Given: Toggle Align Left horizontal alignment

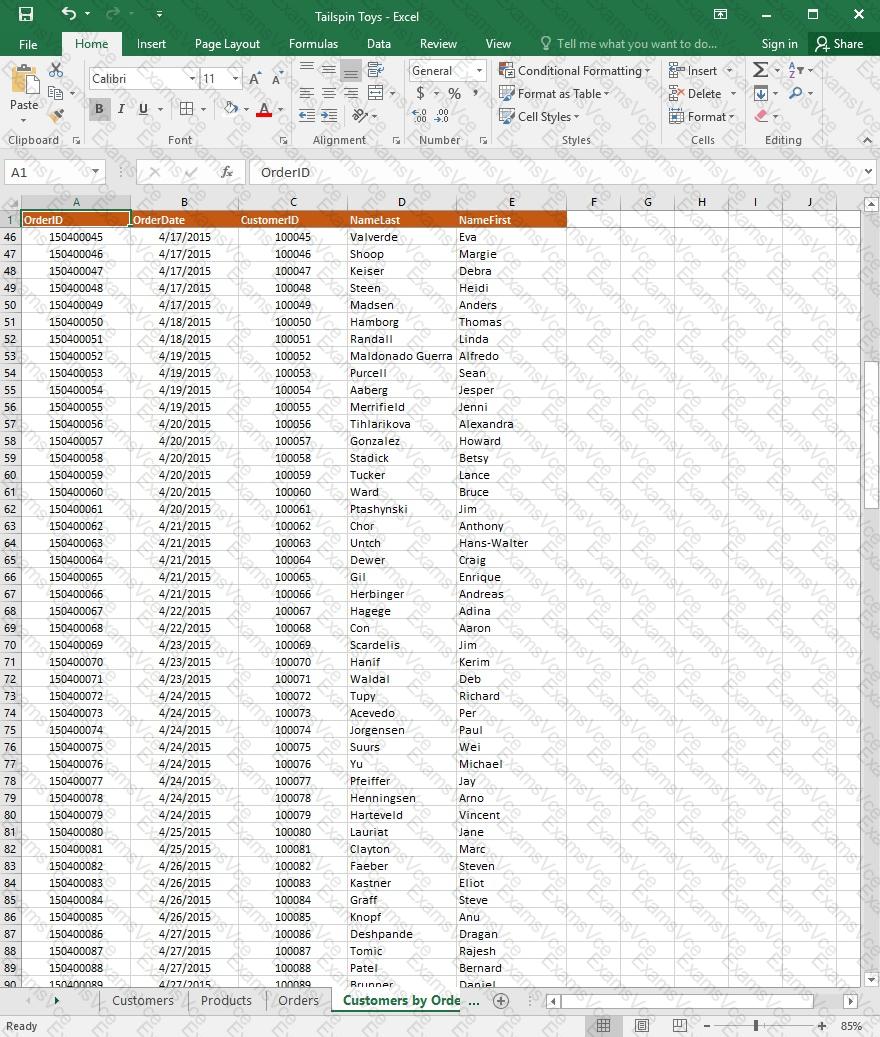Looking at the screenshot, I should point(307,93).
